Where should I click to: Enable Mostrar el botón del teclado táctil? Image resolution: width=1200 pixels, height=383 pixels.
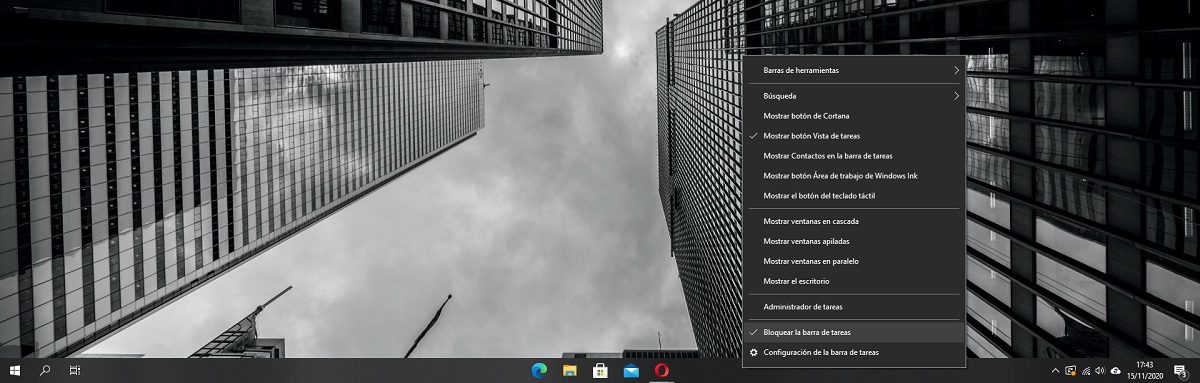pyautogui.click(x=854, y=196)
